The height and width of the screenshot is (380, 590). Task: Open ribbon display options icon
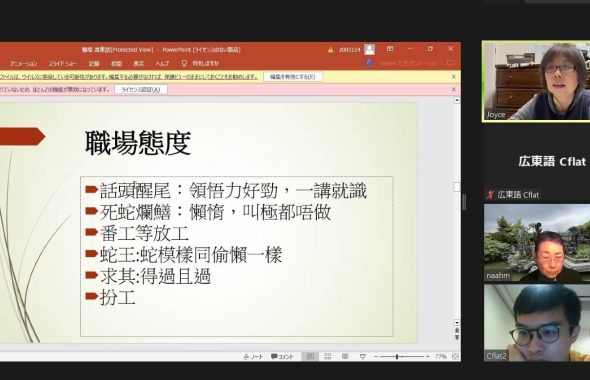390,49
